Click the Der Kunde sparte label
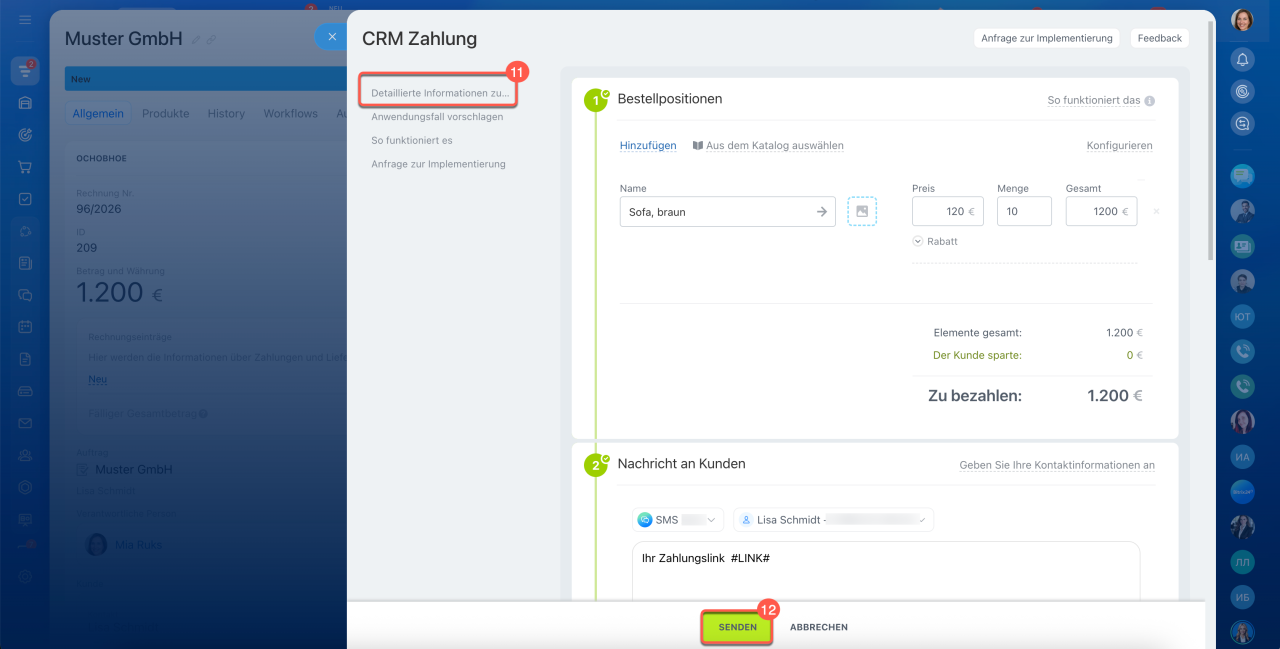1280x649 pixels. pos(977,355)
